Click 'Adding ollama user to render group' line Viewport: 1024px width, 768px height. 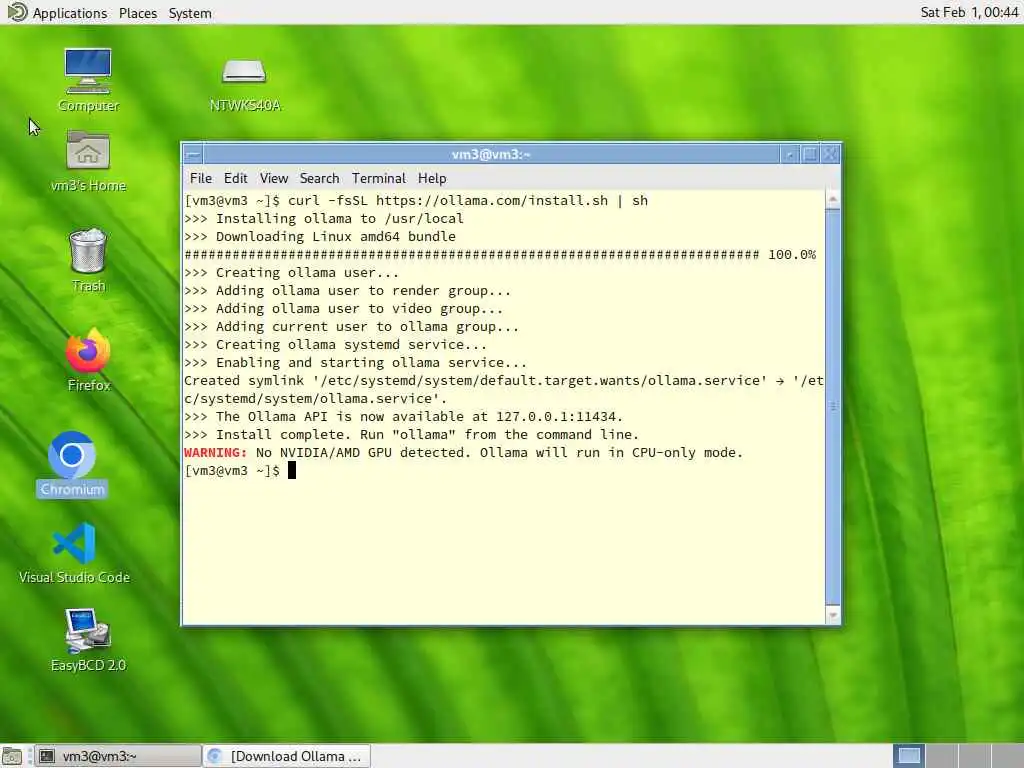tap(347, 291)
